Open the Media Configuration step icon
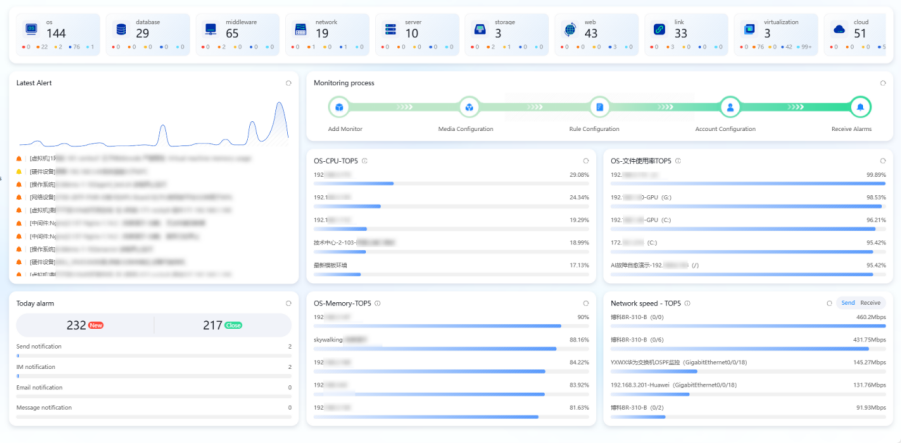The width and height of the screenshot is (901, 444). point(470,107)
